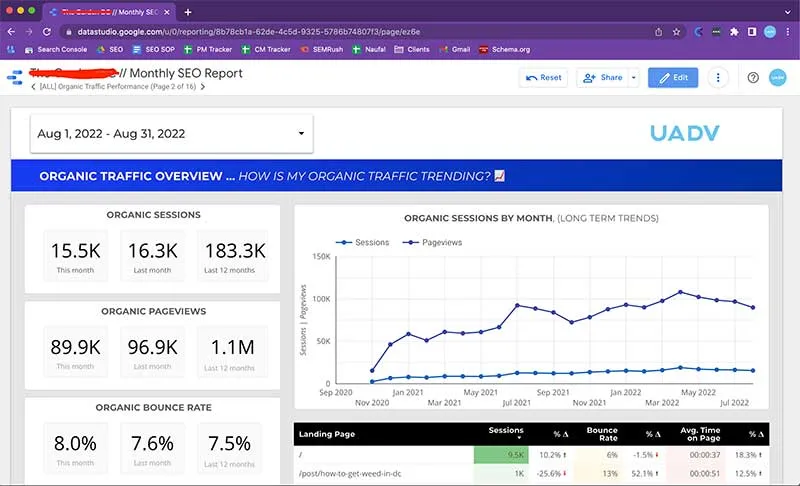Open the date range dropdown
800x486 pixels.
tap(171, 134)
